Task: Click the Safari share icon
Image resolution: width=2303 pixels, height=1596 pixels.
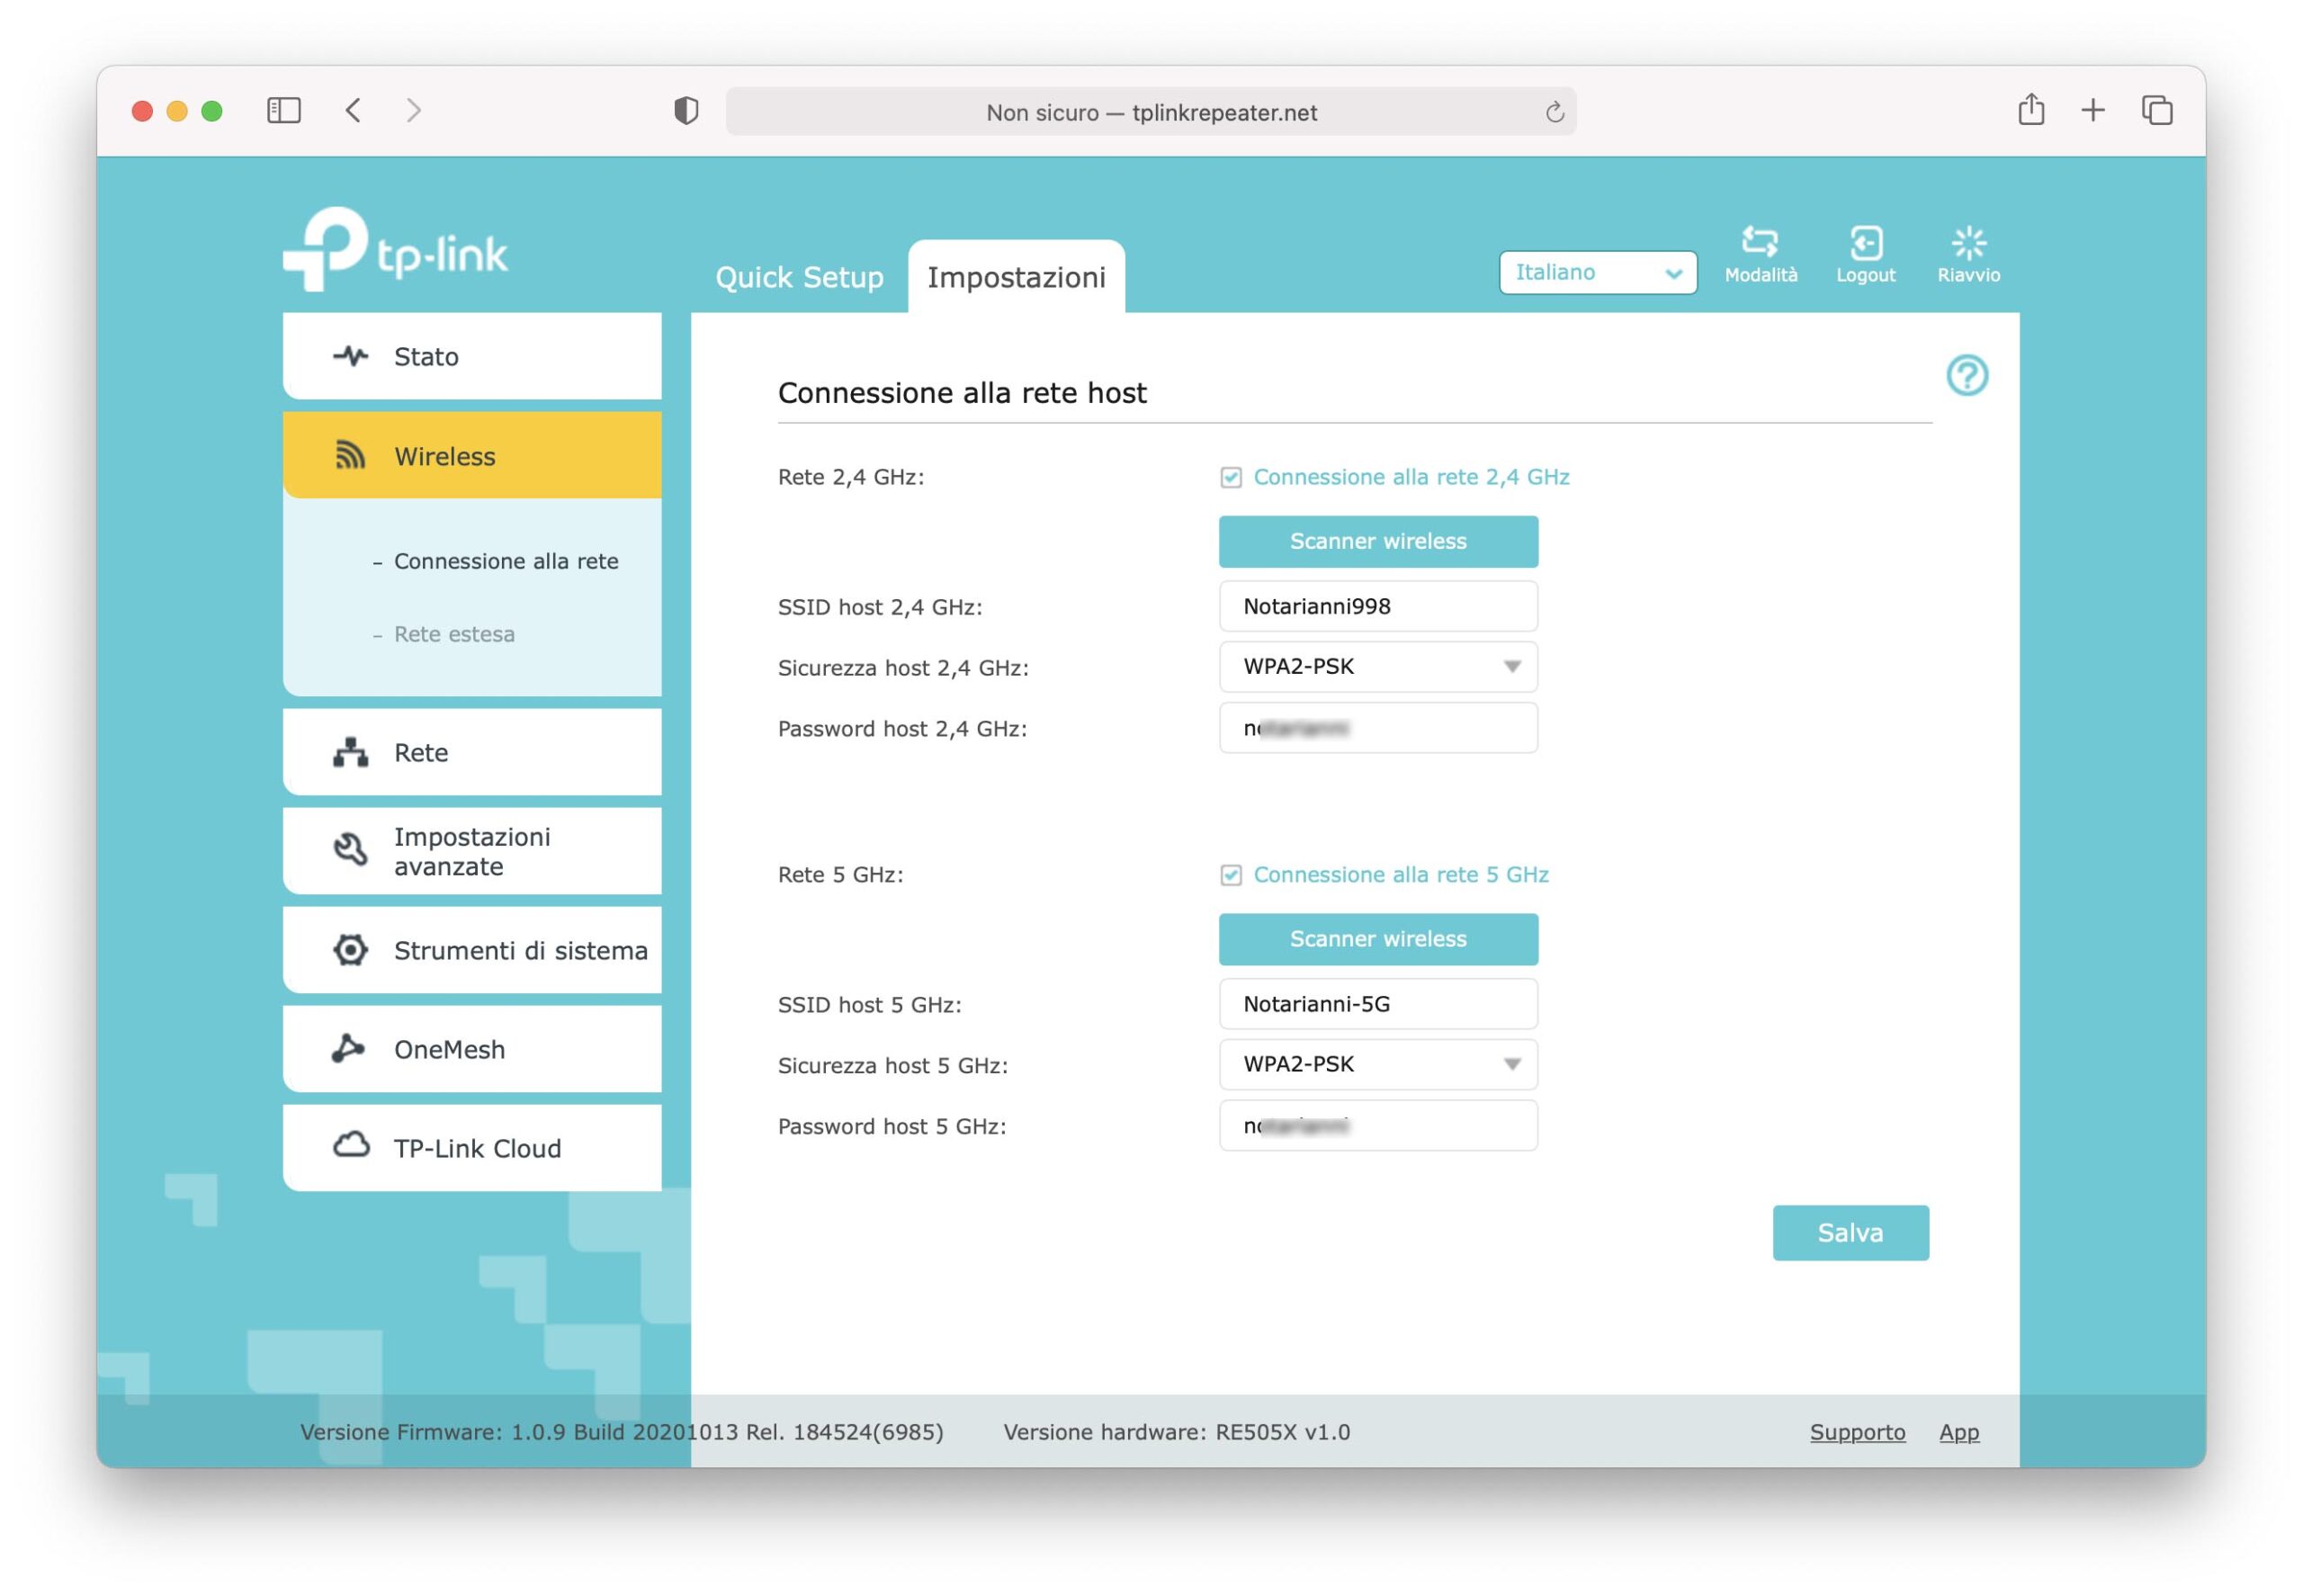Action: (x=2030, y=110)
